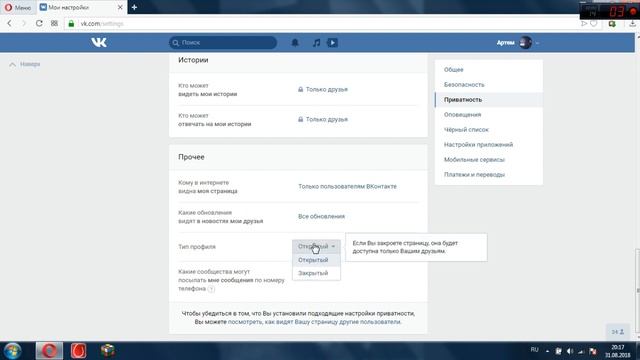640x360 pixels.
Task: Click the link посмотреть, как видят Вашу страницу
Action: point(314,322)
